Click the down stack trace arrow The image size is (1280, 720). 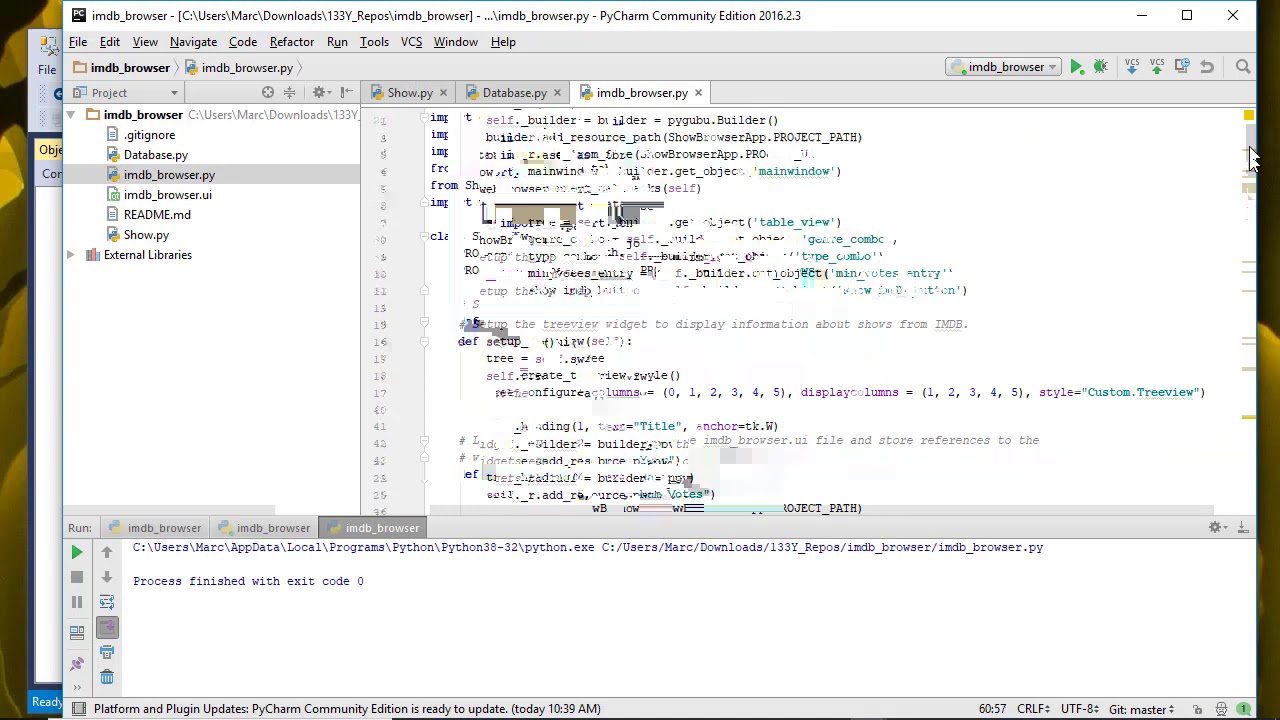point(107,577)
